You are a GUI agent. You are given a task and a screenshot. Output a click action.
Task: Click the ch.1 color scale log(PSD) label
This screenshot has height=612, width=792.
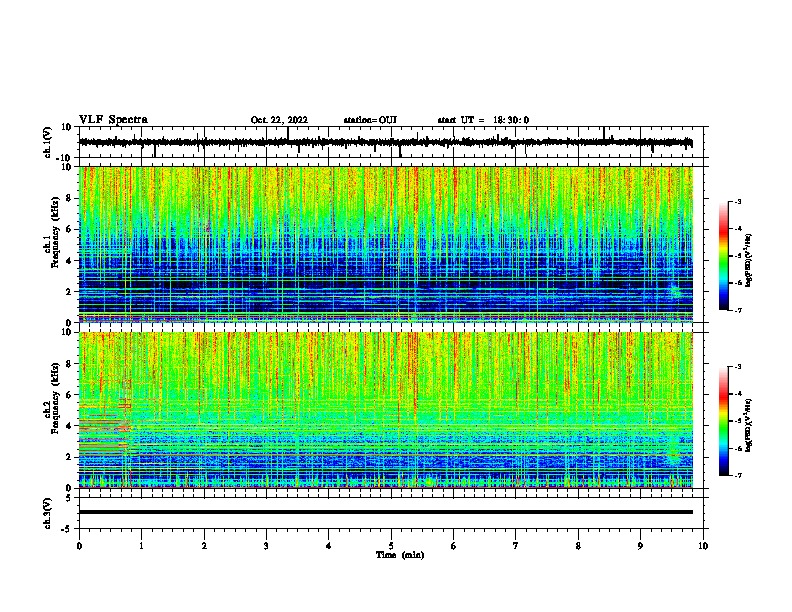click(x=749, y=260)
